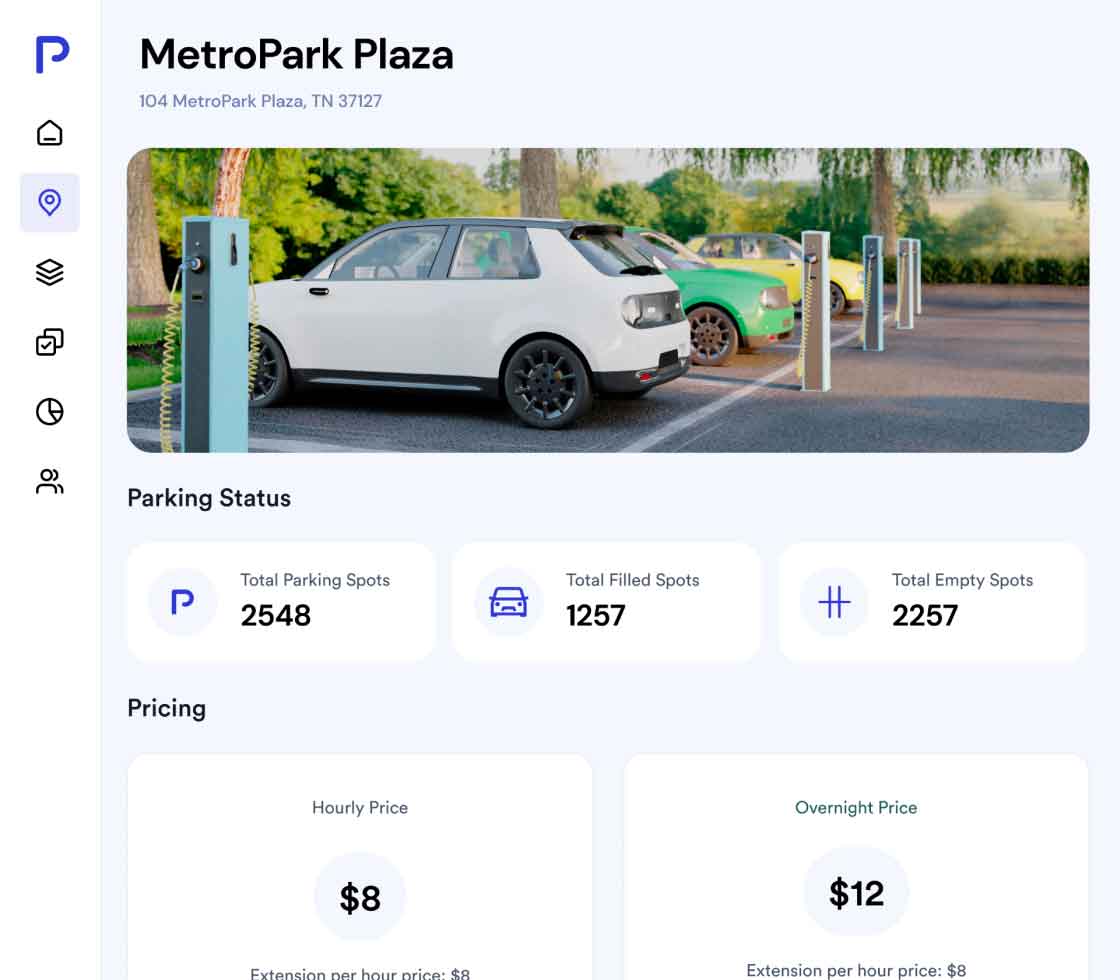Open the users sidebar icon

(49, 481)
